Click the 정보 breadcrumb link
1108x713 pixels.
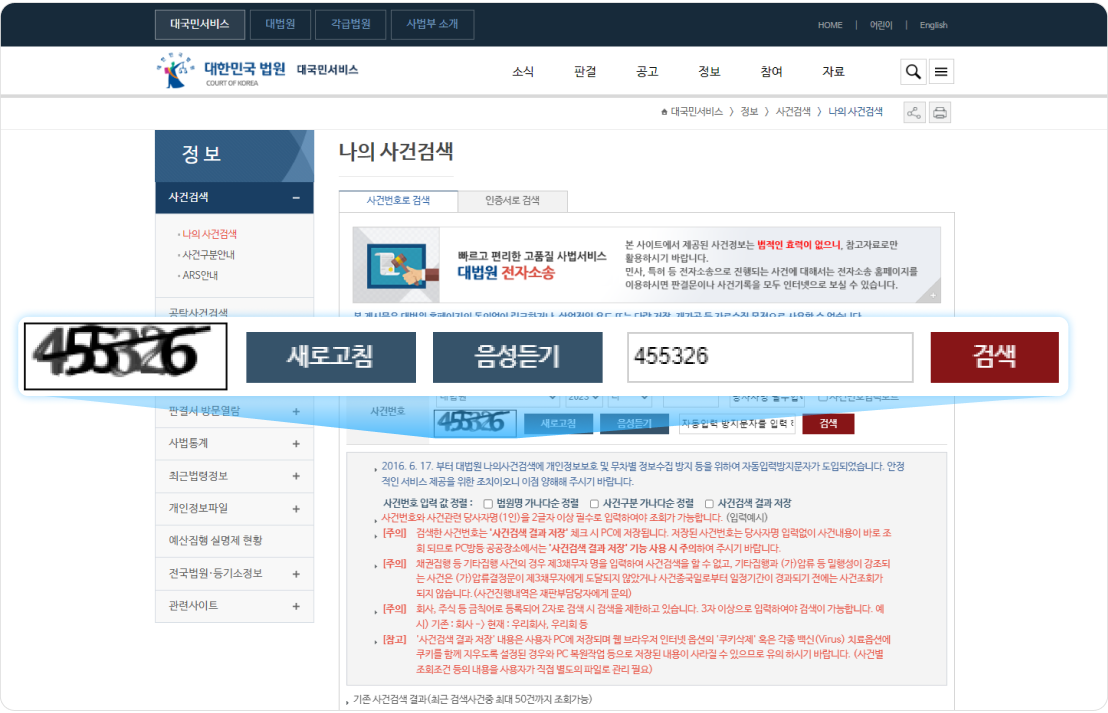click(x=749, y=112)
